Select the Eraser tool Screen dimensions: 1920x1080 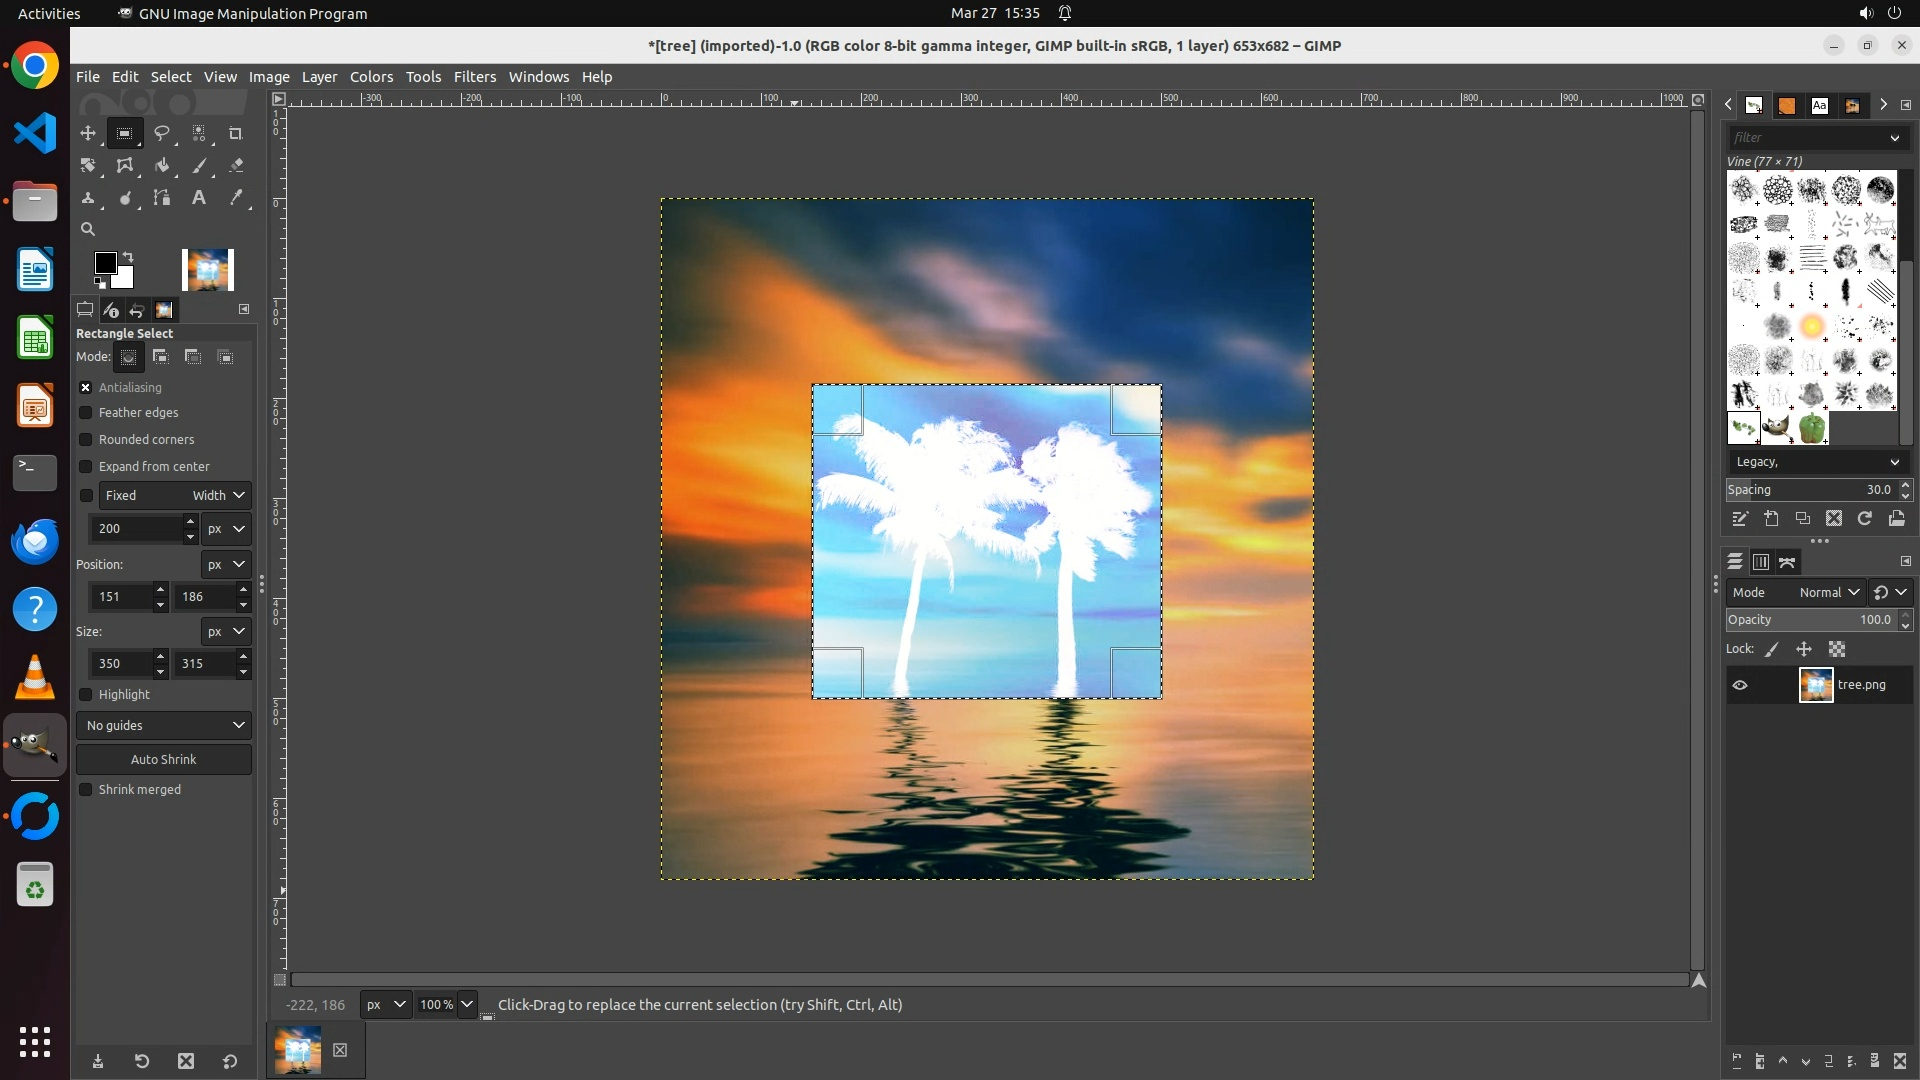236,166
